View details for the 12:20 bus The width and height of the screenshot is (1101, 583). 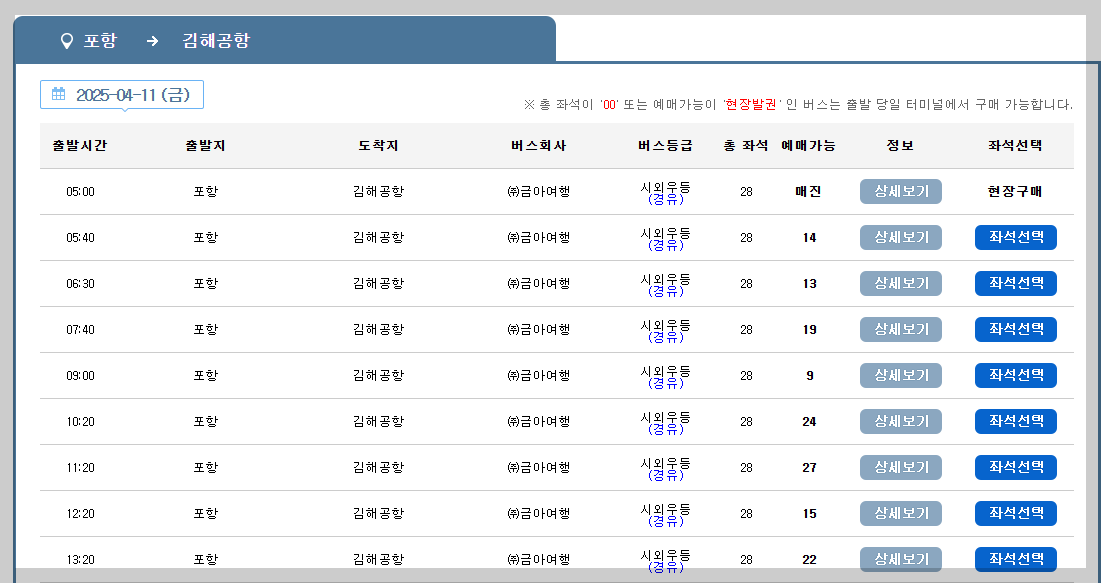click(x=899, y=513)
